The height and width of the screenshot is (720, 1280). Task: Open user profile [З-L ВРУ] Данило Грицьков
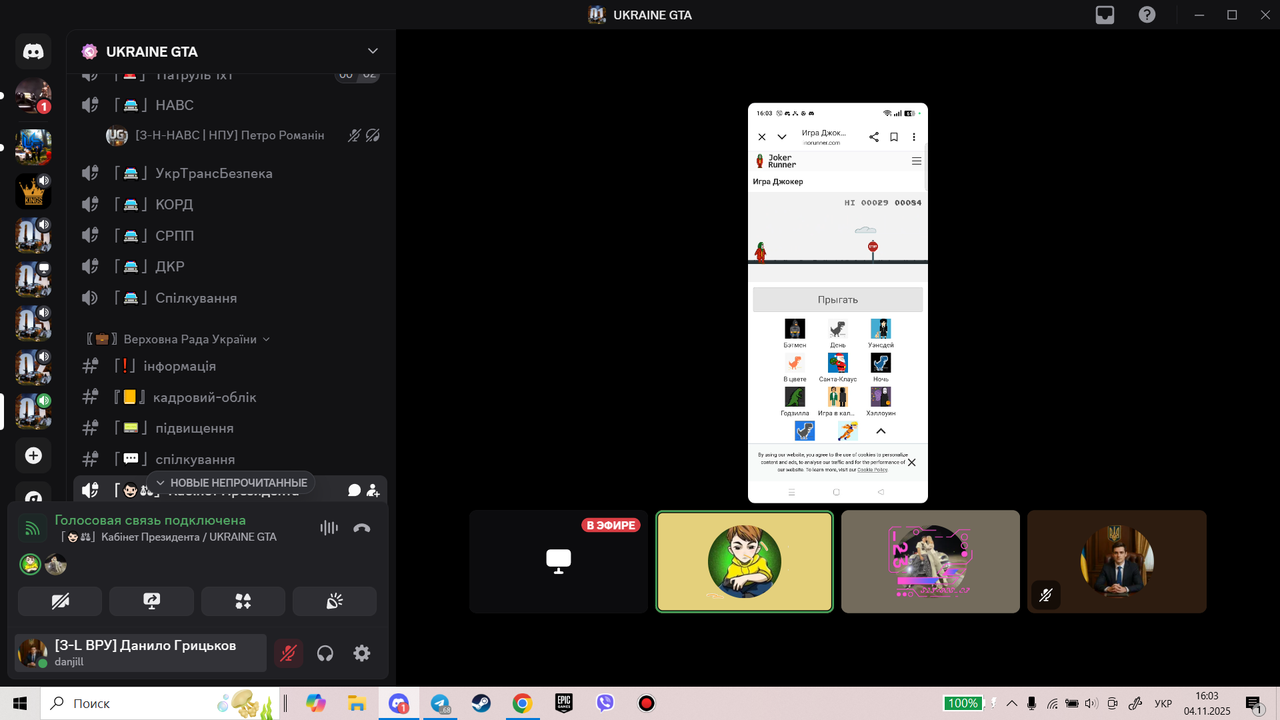pyautogui.click(x=141, y=653)
